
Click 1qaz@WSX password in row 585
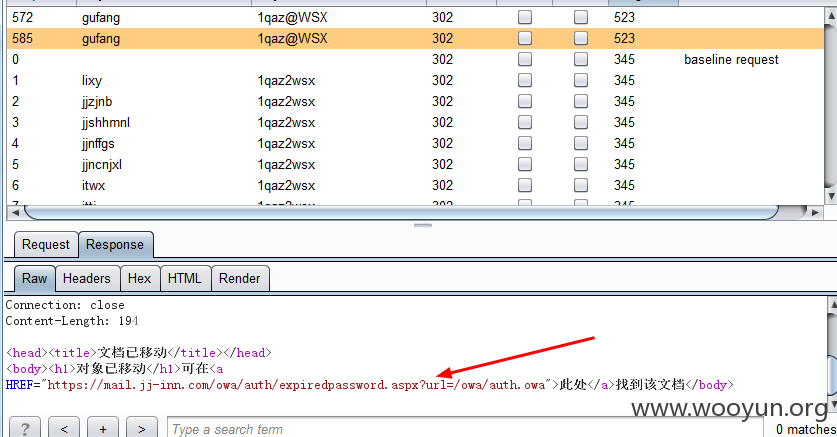(x=293, y=38)
